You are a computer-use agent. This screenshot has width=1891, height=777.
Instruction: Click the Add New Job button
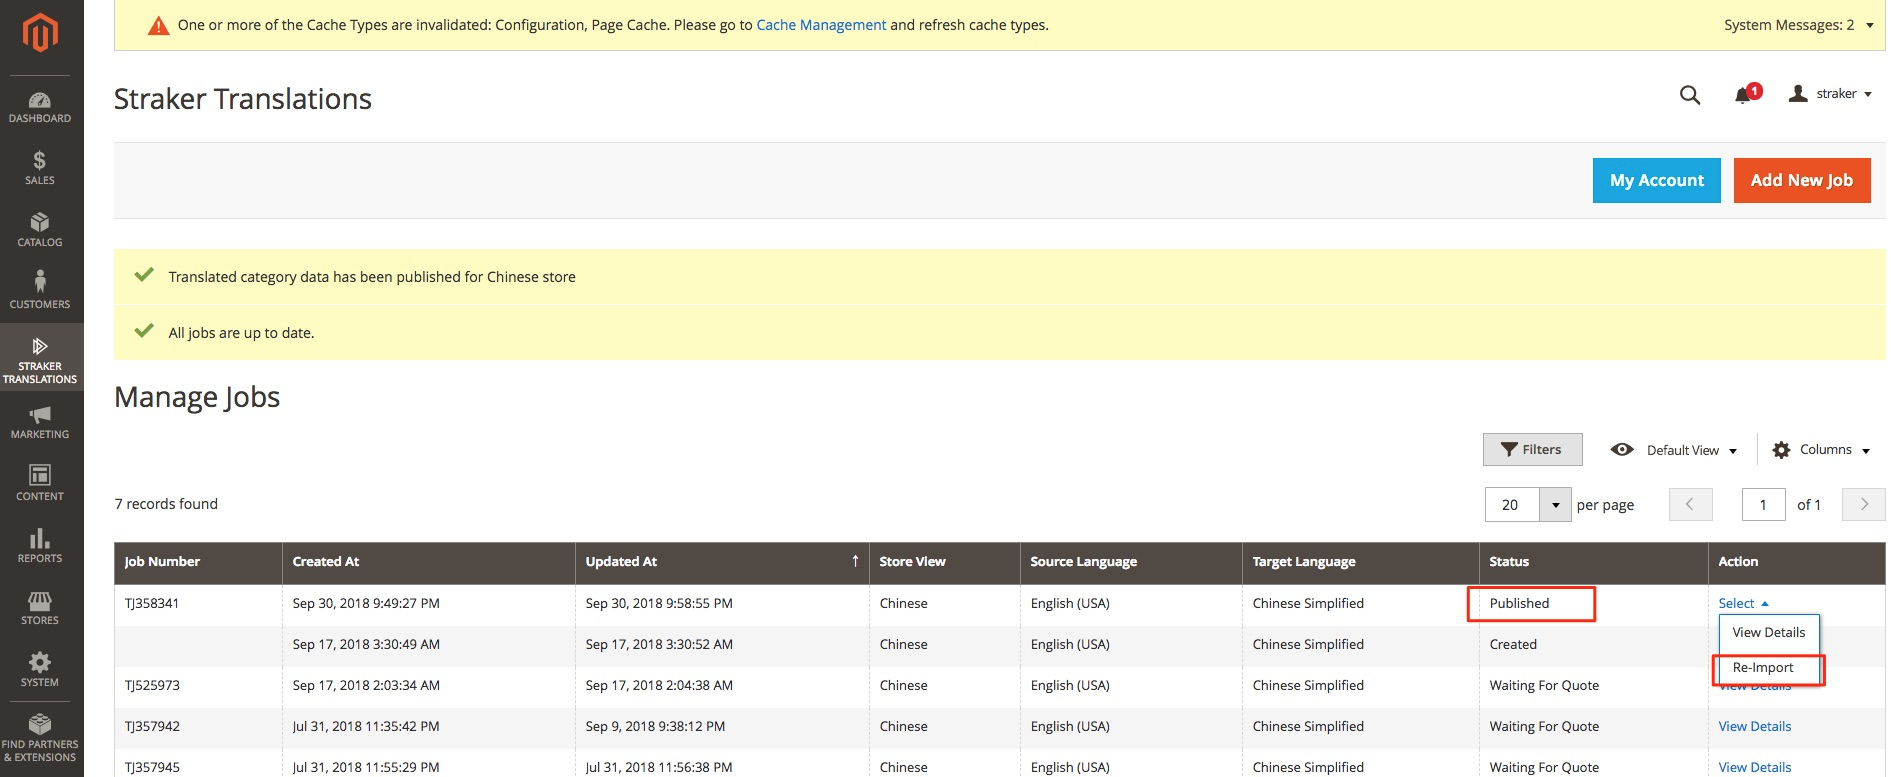click(1801, 180)
